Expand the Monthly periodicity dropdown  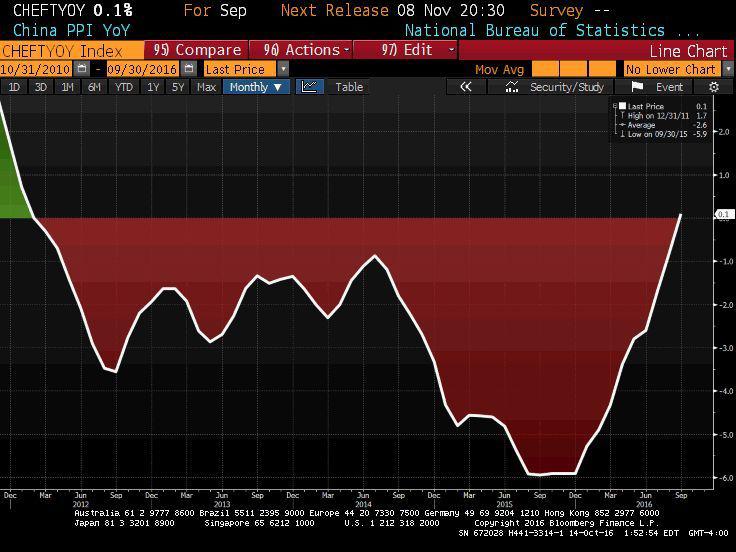256,87
